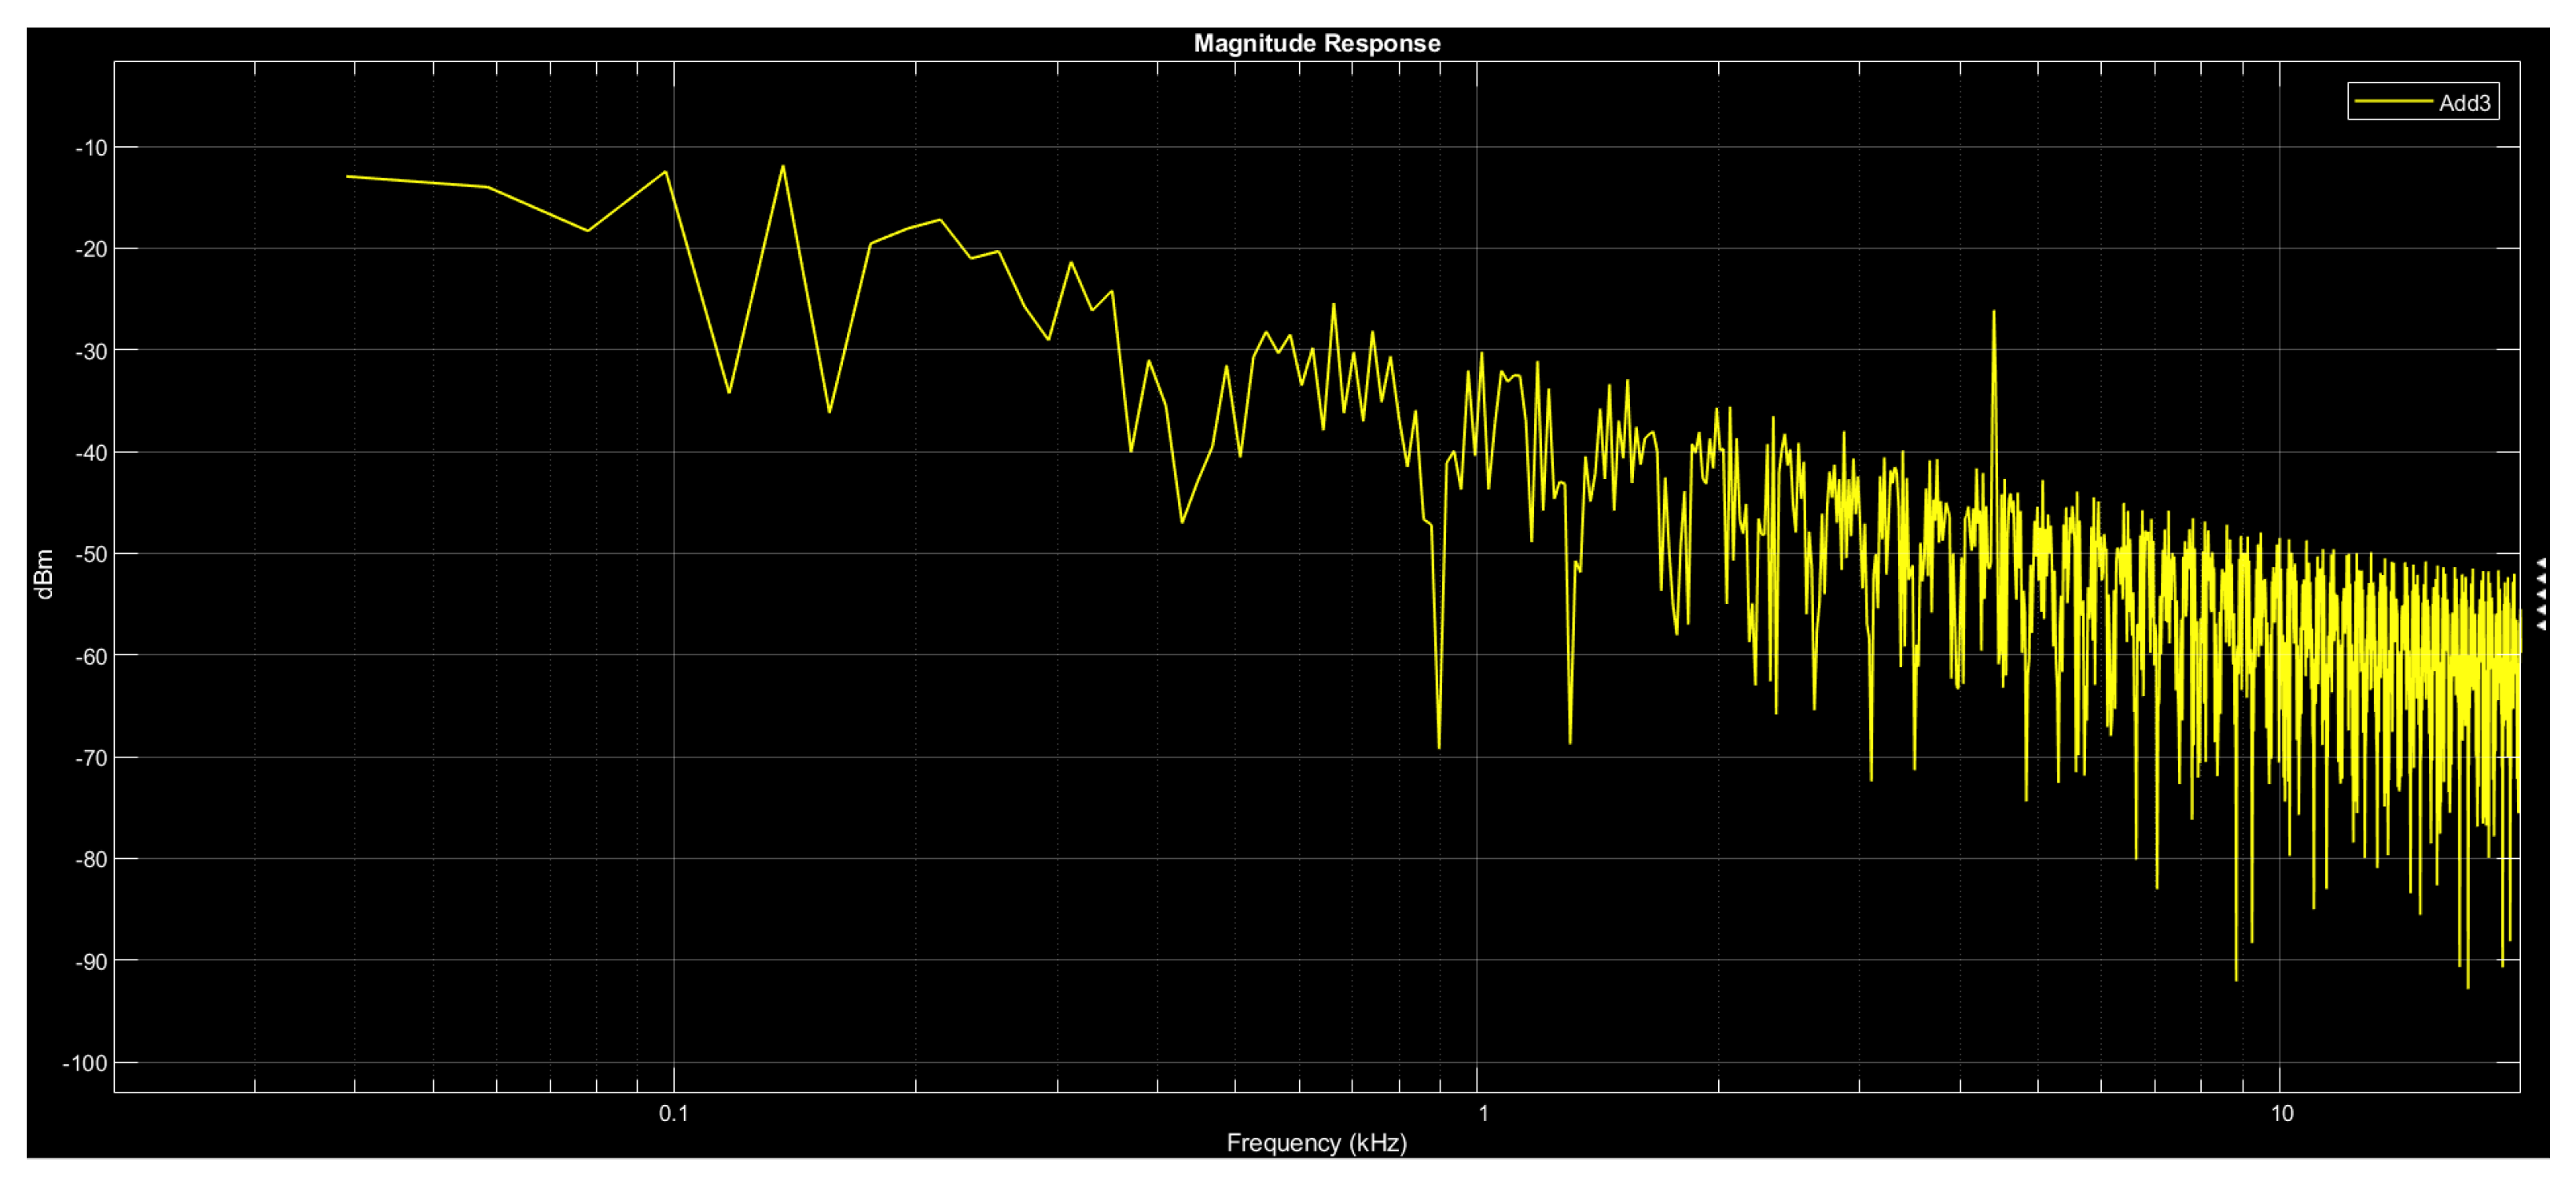Click the leftmost starting point of the trace

tap(348, 176)
